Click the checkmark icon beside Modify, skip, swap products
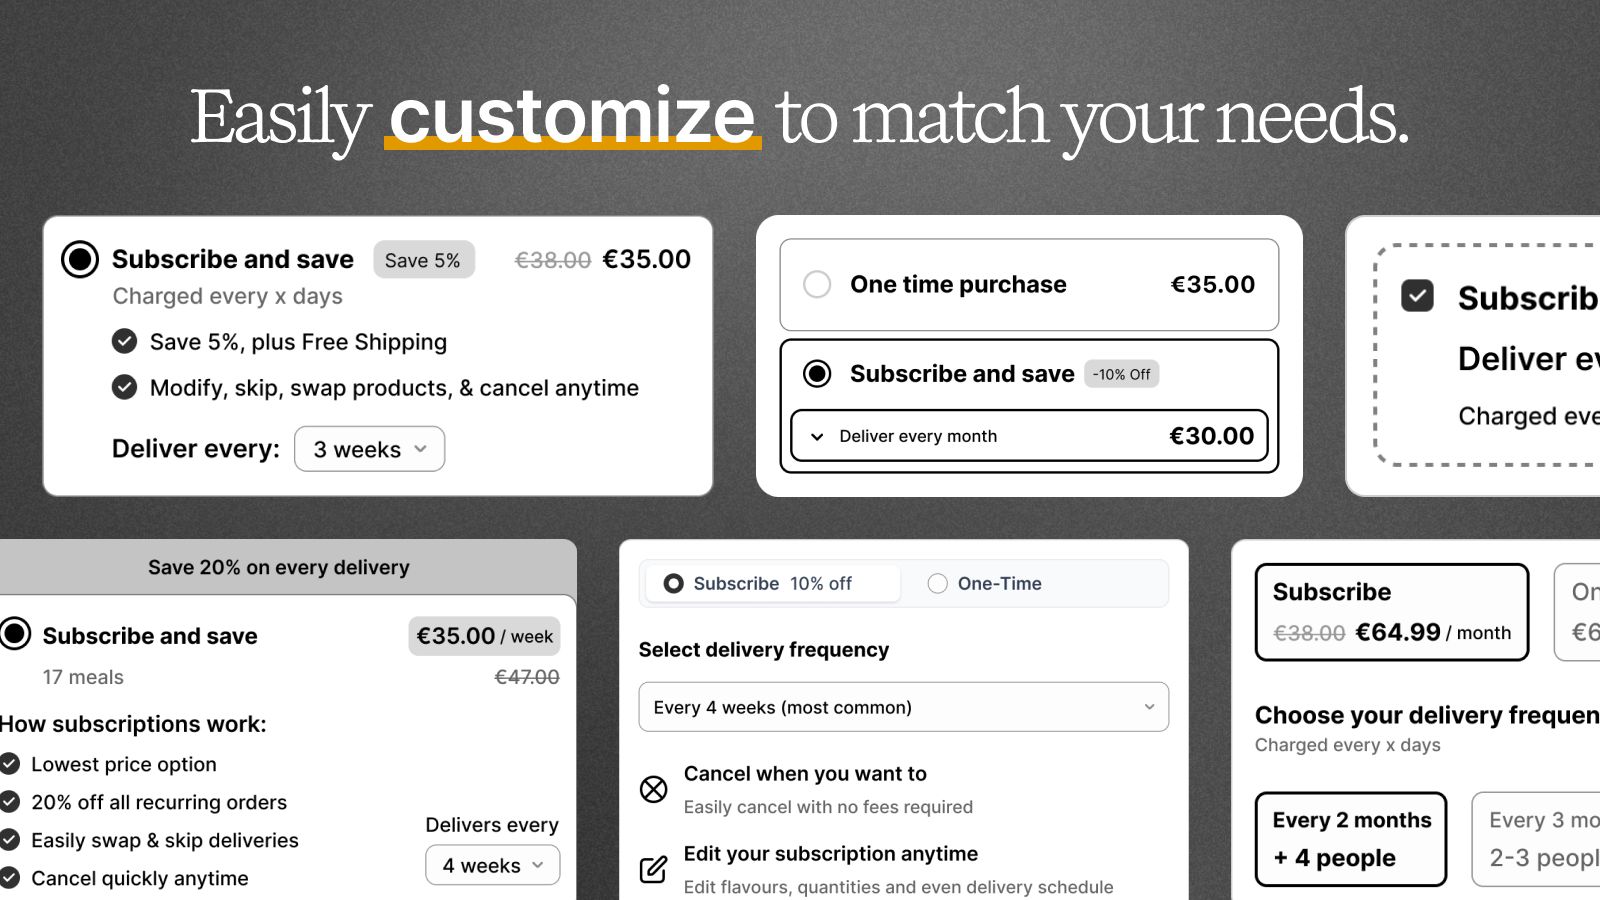This screenshot has height=900, width=1600. click(124, 387)
